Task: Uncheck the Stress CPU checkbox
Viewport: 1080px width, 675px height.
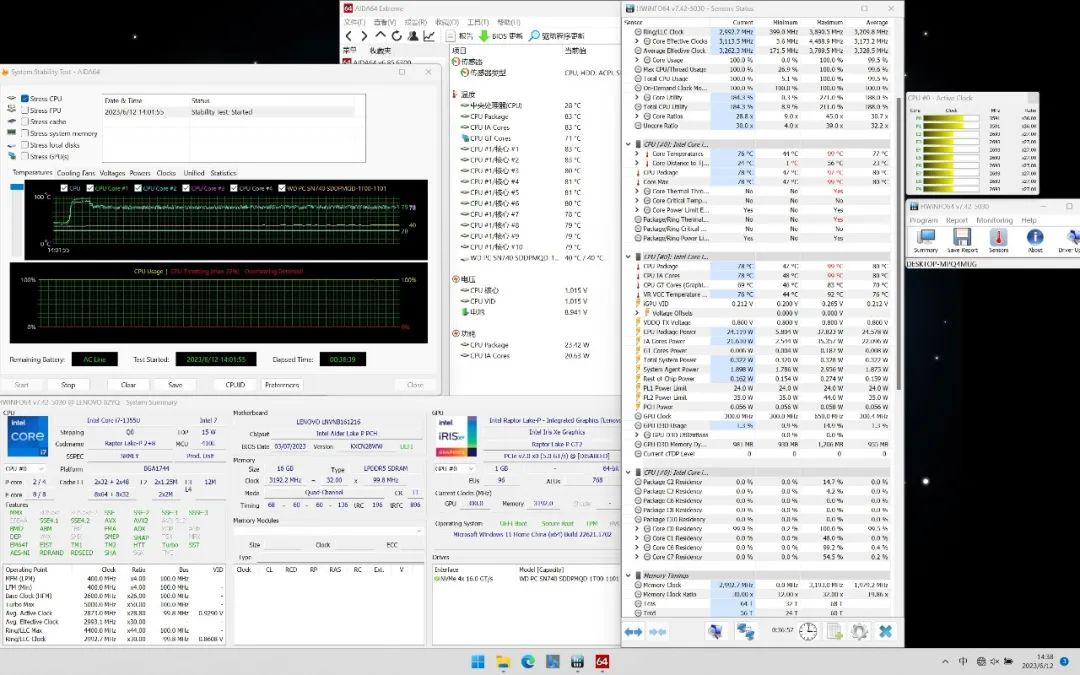Action: click(25, 99)
